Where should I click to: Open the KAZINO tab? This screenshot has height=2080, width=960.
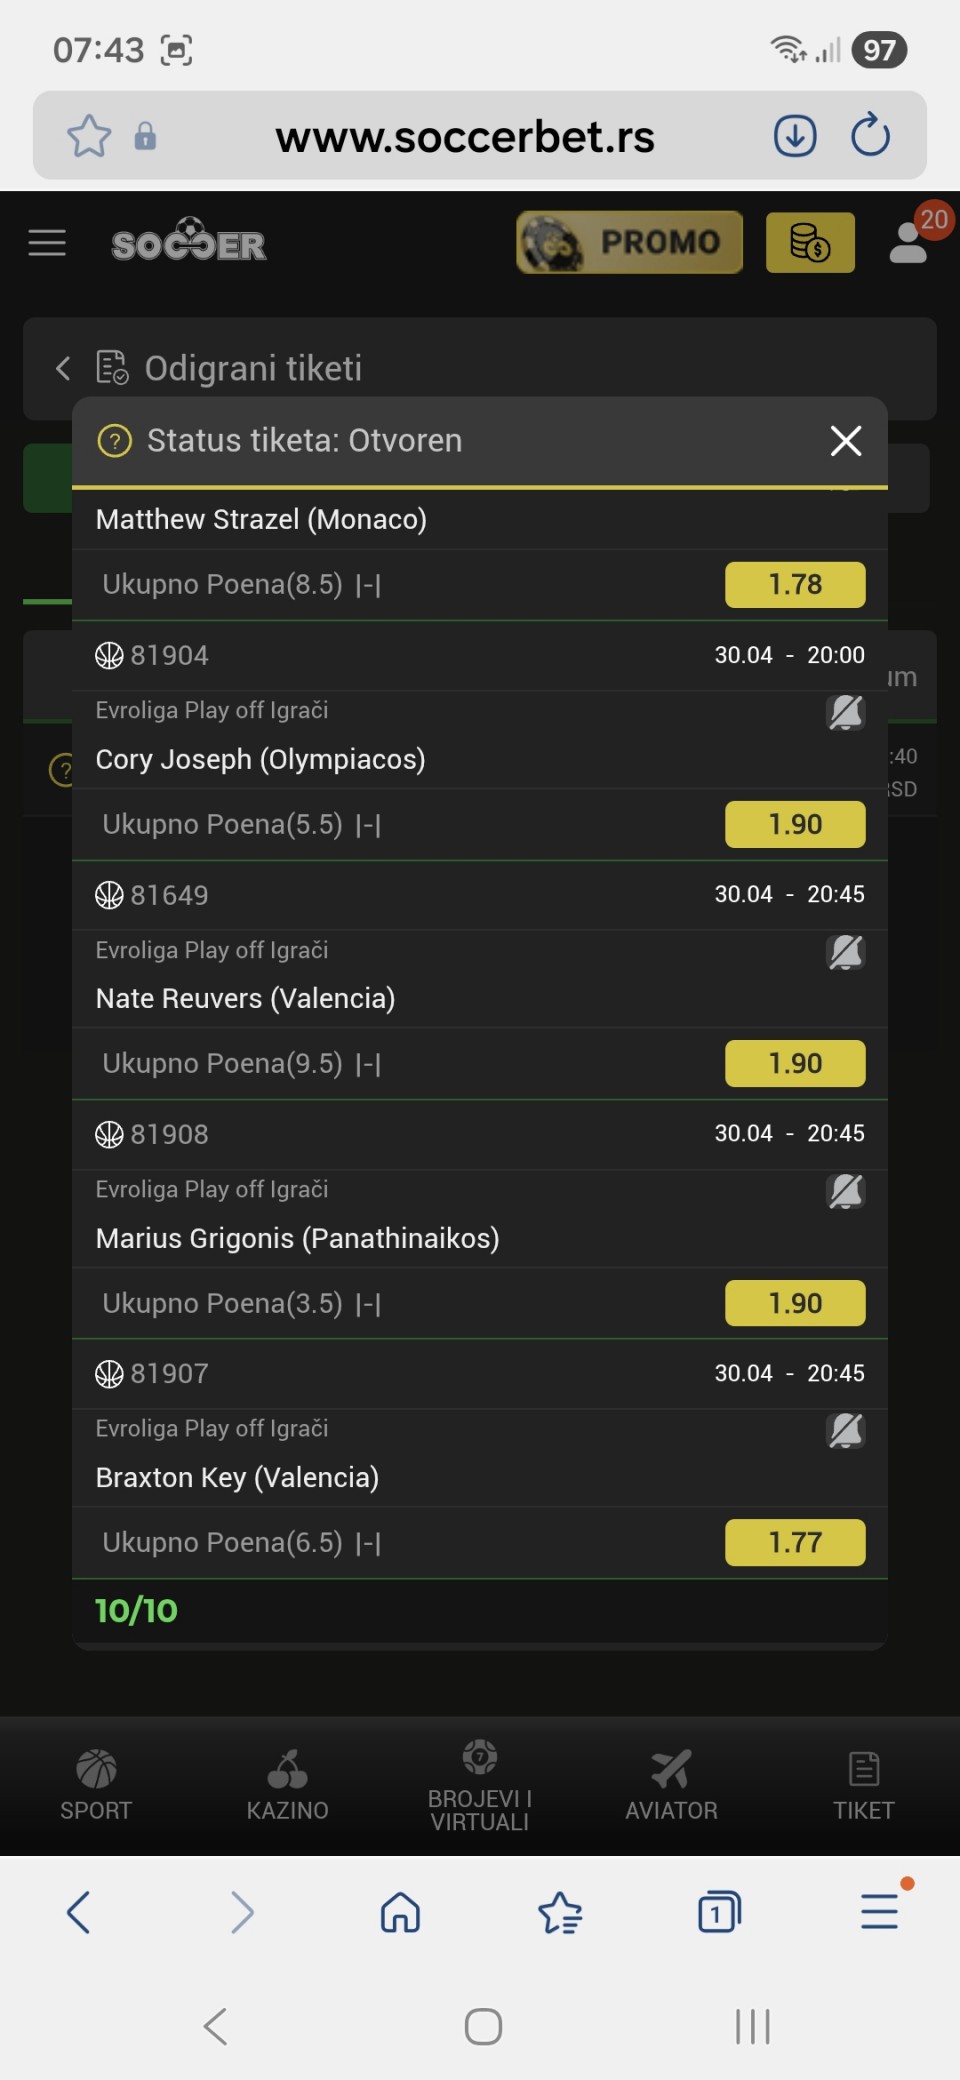[x=288, y=1786]
